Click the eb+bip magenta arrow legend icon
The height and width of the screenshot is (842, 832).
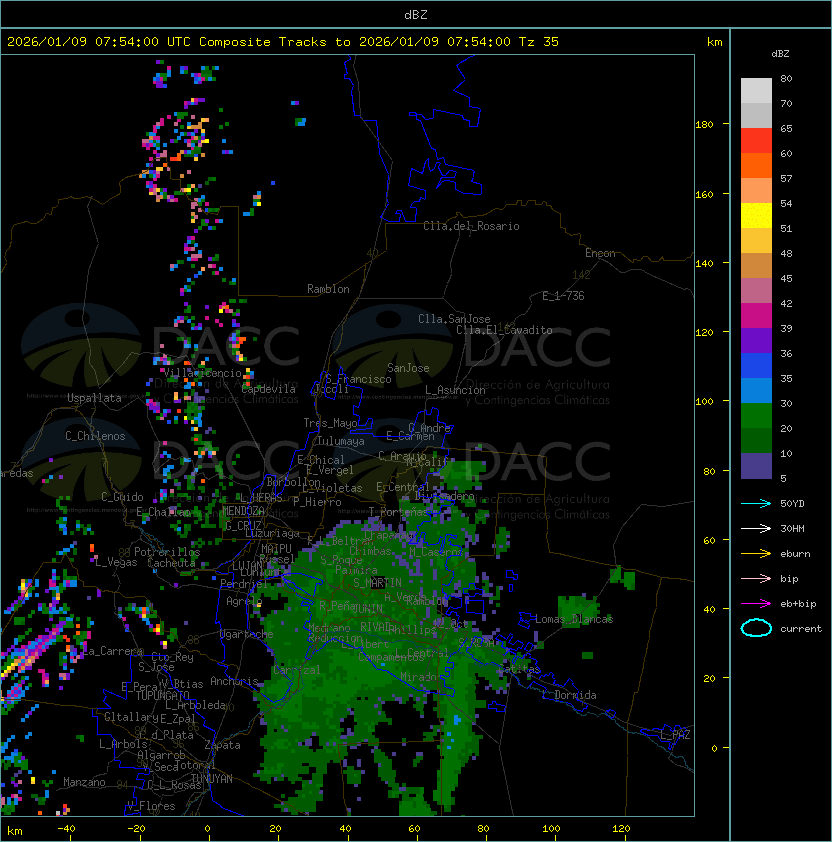click(x=756, y=604)
